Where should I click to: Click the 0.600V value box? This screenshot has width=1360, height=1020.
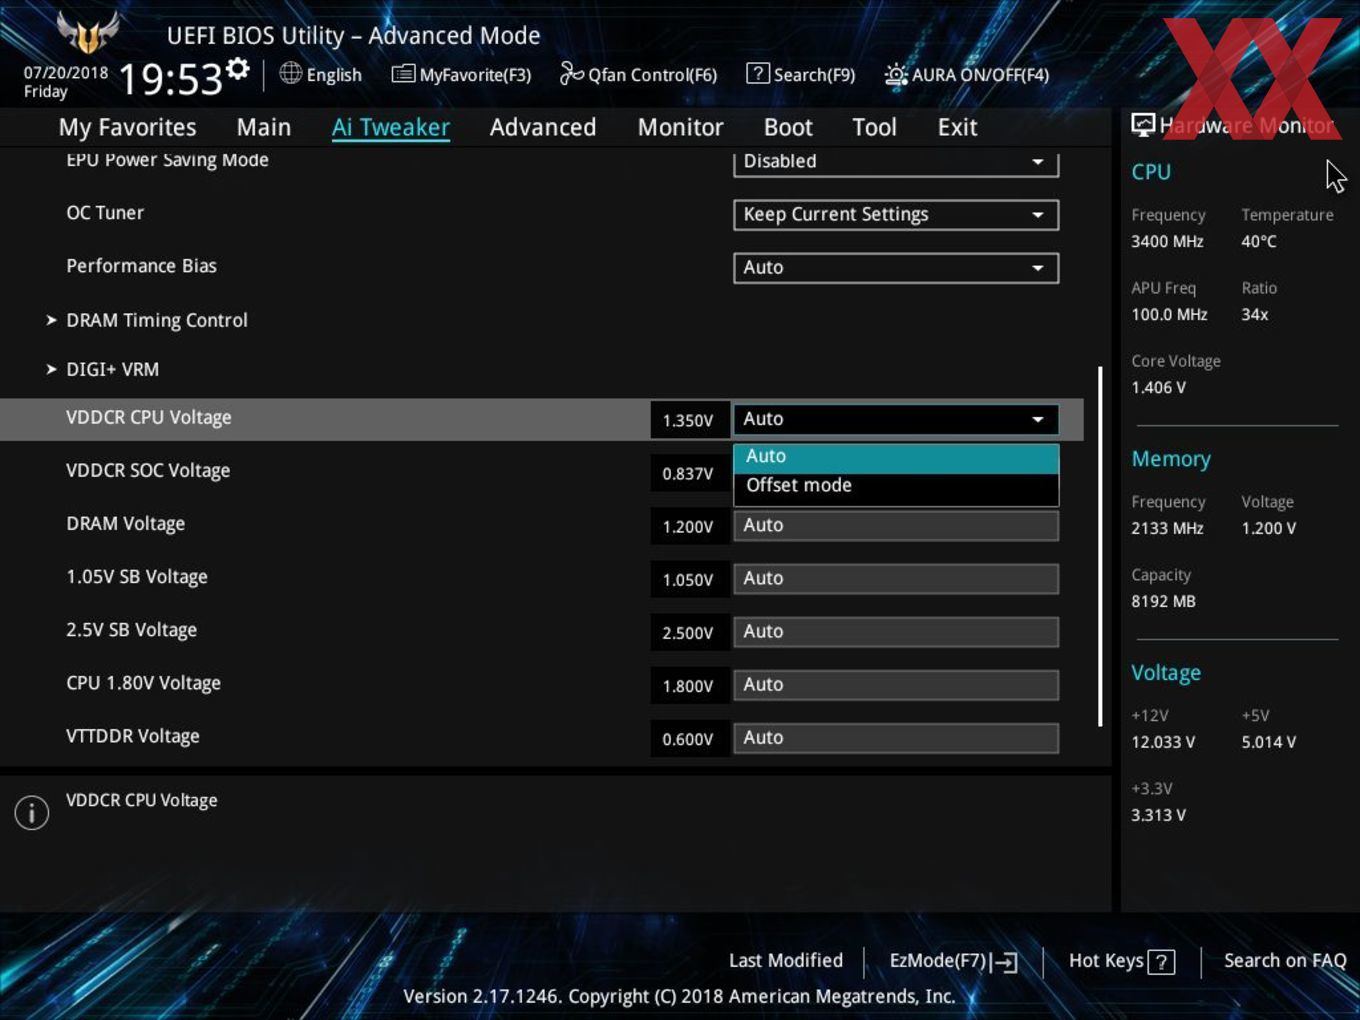pos(688,738)
